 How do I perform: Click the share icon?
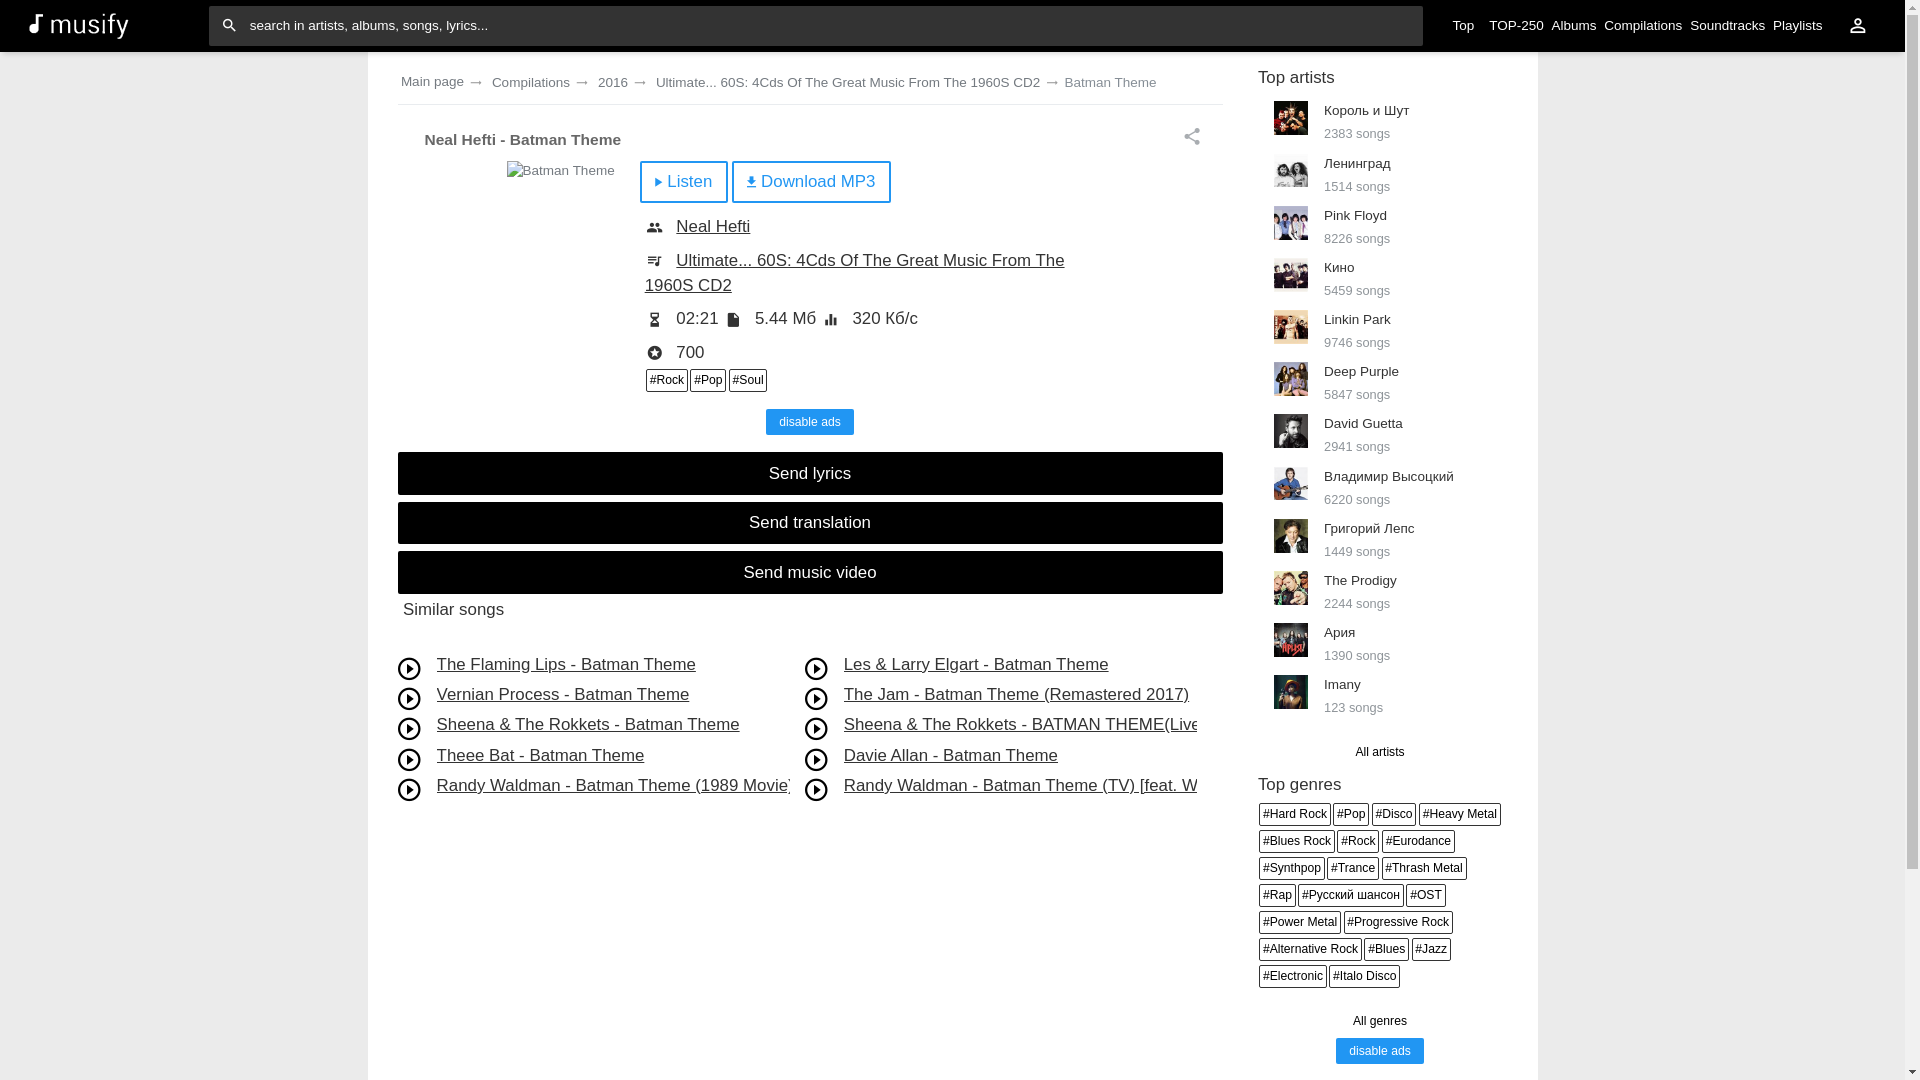click(x=1192, y=137)
